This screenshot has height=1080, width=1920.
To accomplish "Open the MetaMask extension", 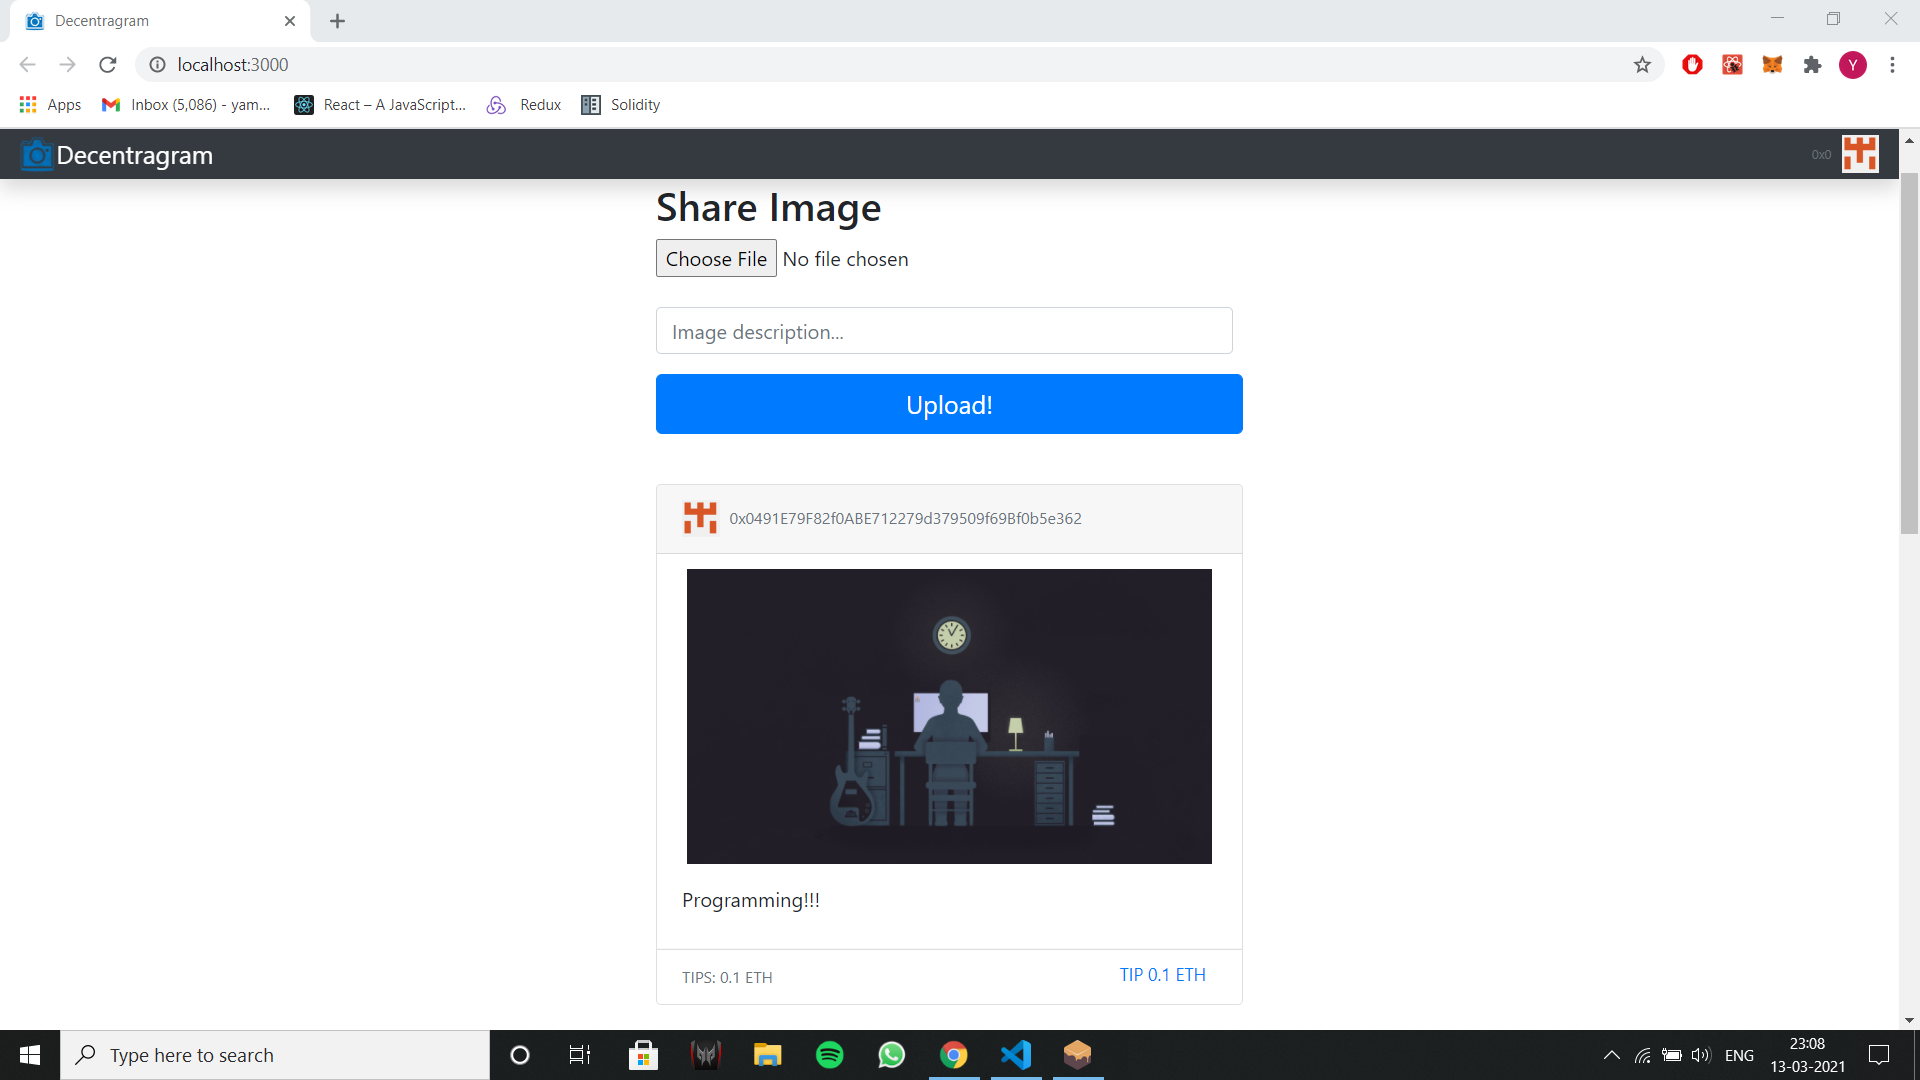I will (x=1772, y=64).
